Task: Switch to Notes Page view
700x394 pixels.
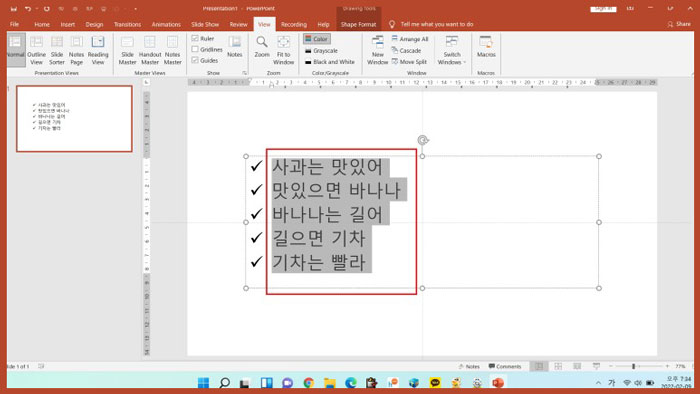Action: pos(76,50)
